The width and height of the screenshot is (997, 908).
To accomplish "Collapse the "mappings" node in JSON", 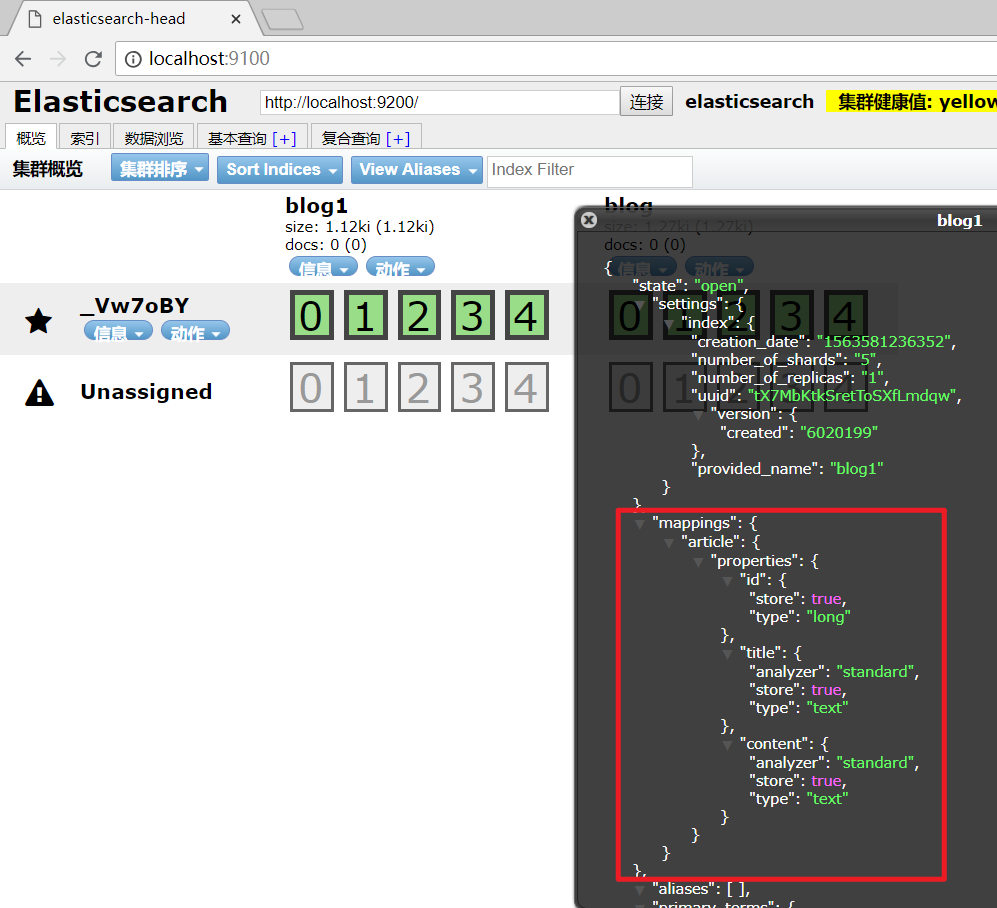I will click(640, 523).
